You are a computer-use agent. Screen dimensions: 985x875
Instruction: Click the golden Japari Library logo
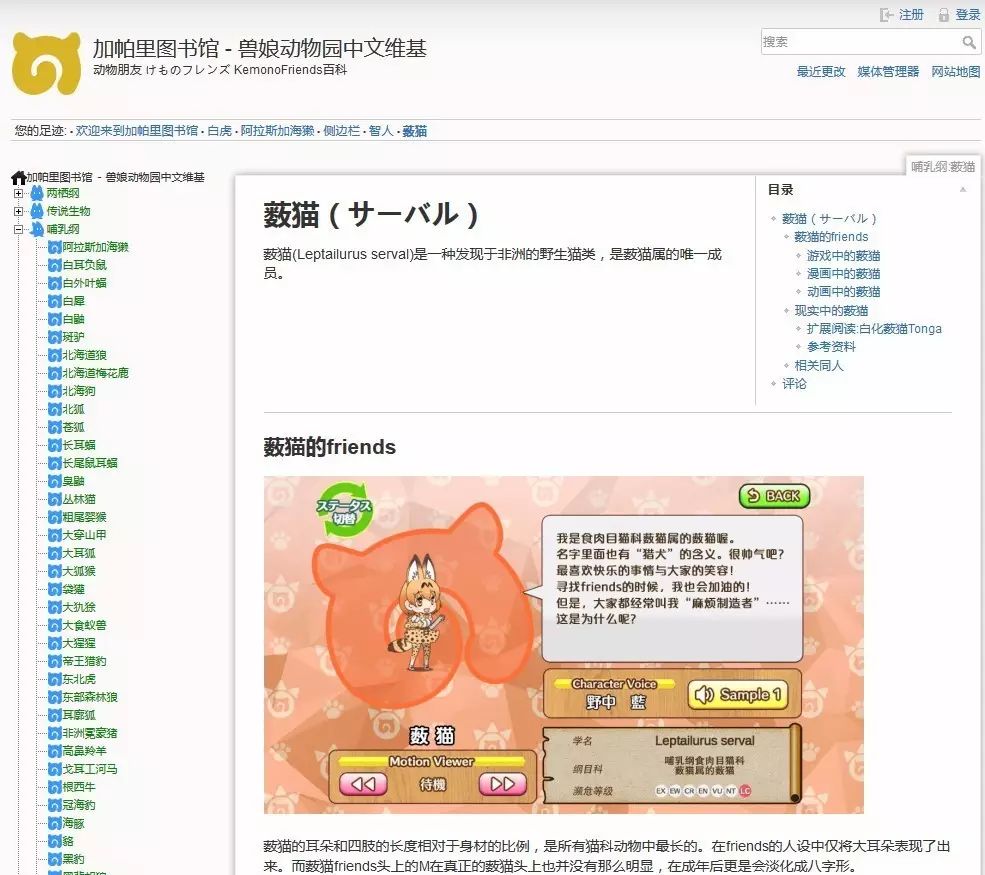[x=46, y=63]
